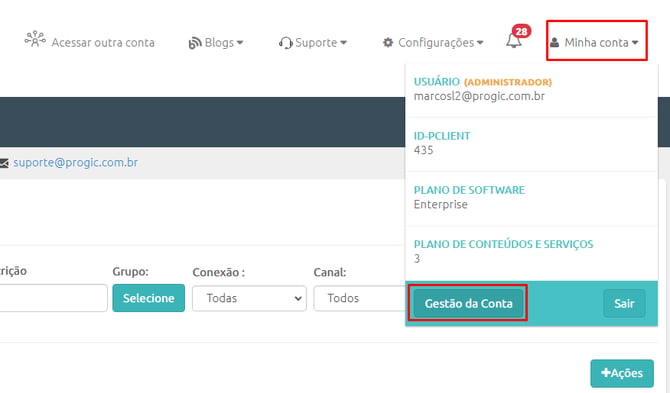
Task: Click the Conexão : field label
Action: 218,272
